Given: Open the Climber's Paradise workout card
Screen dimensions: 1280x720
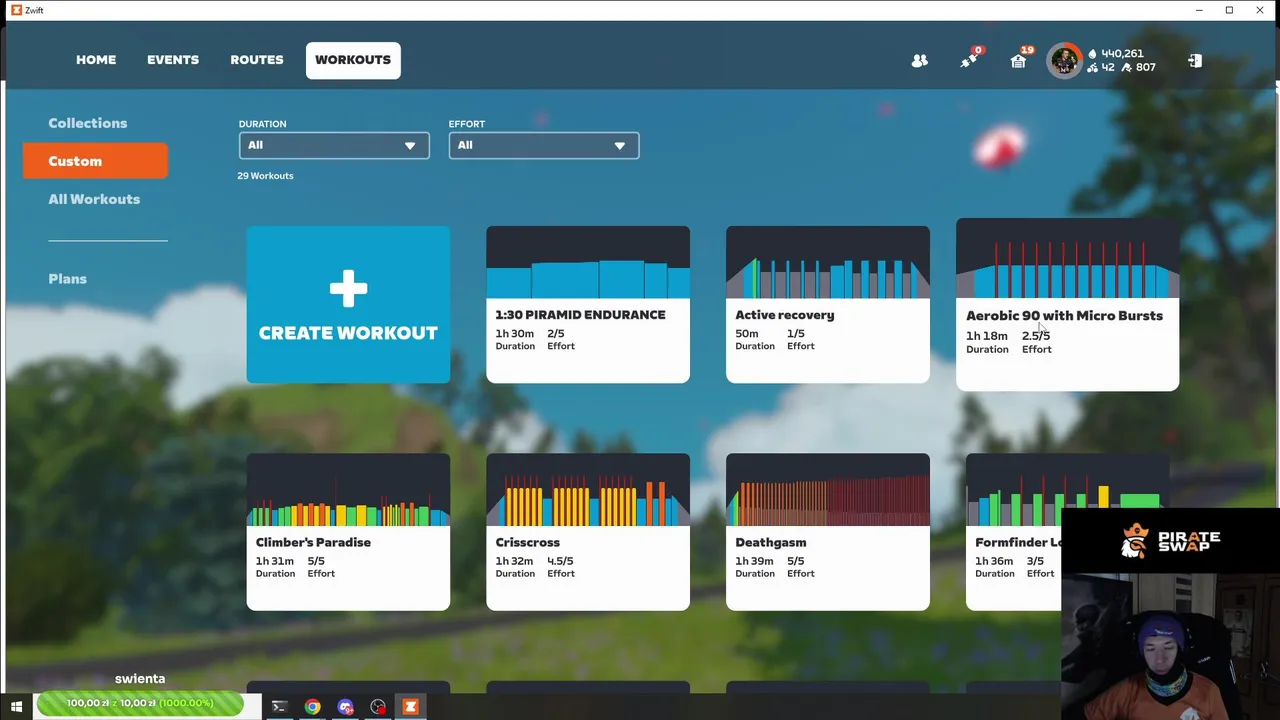Looking at the screenshot, I should click(x=348, y=532).
